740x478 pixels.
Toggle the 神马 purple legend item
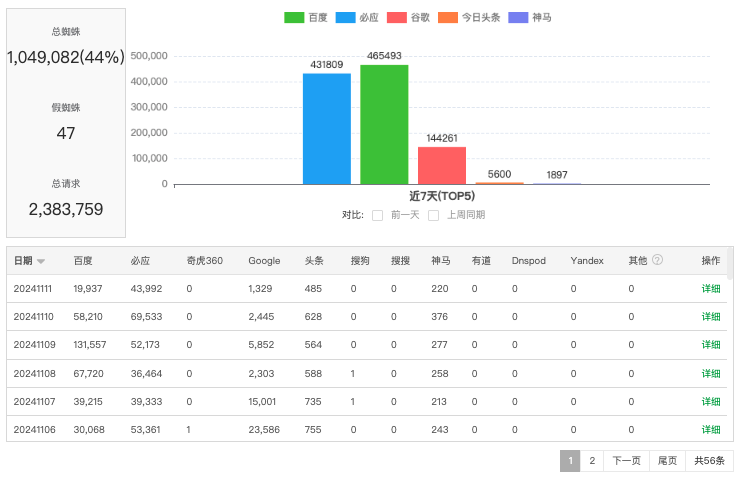(530, 18)
